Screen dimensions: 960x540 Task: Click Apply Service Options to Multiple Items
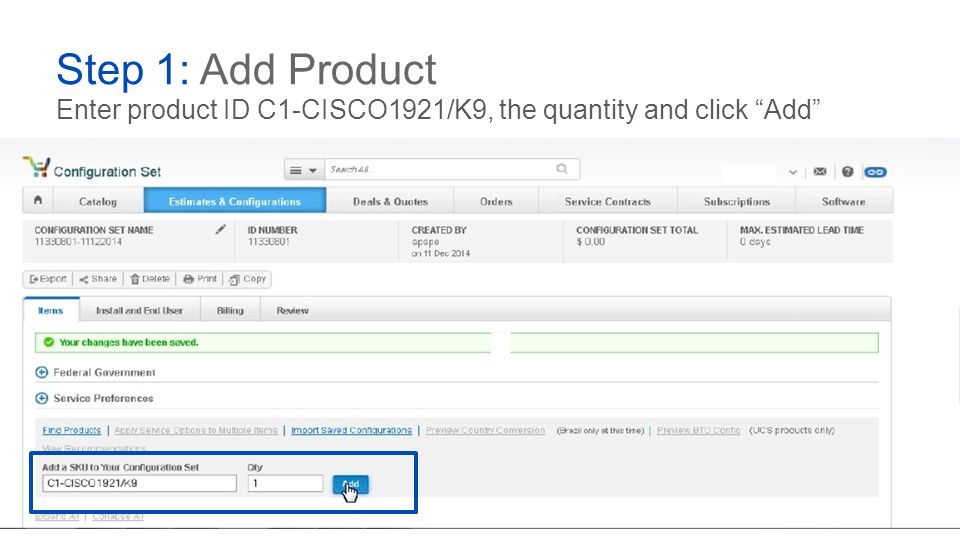(x=196, y=430)
